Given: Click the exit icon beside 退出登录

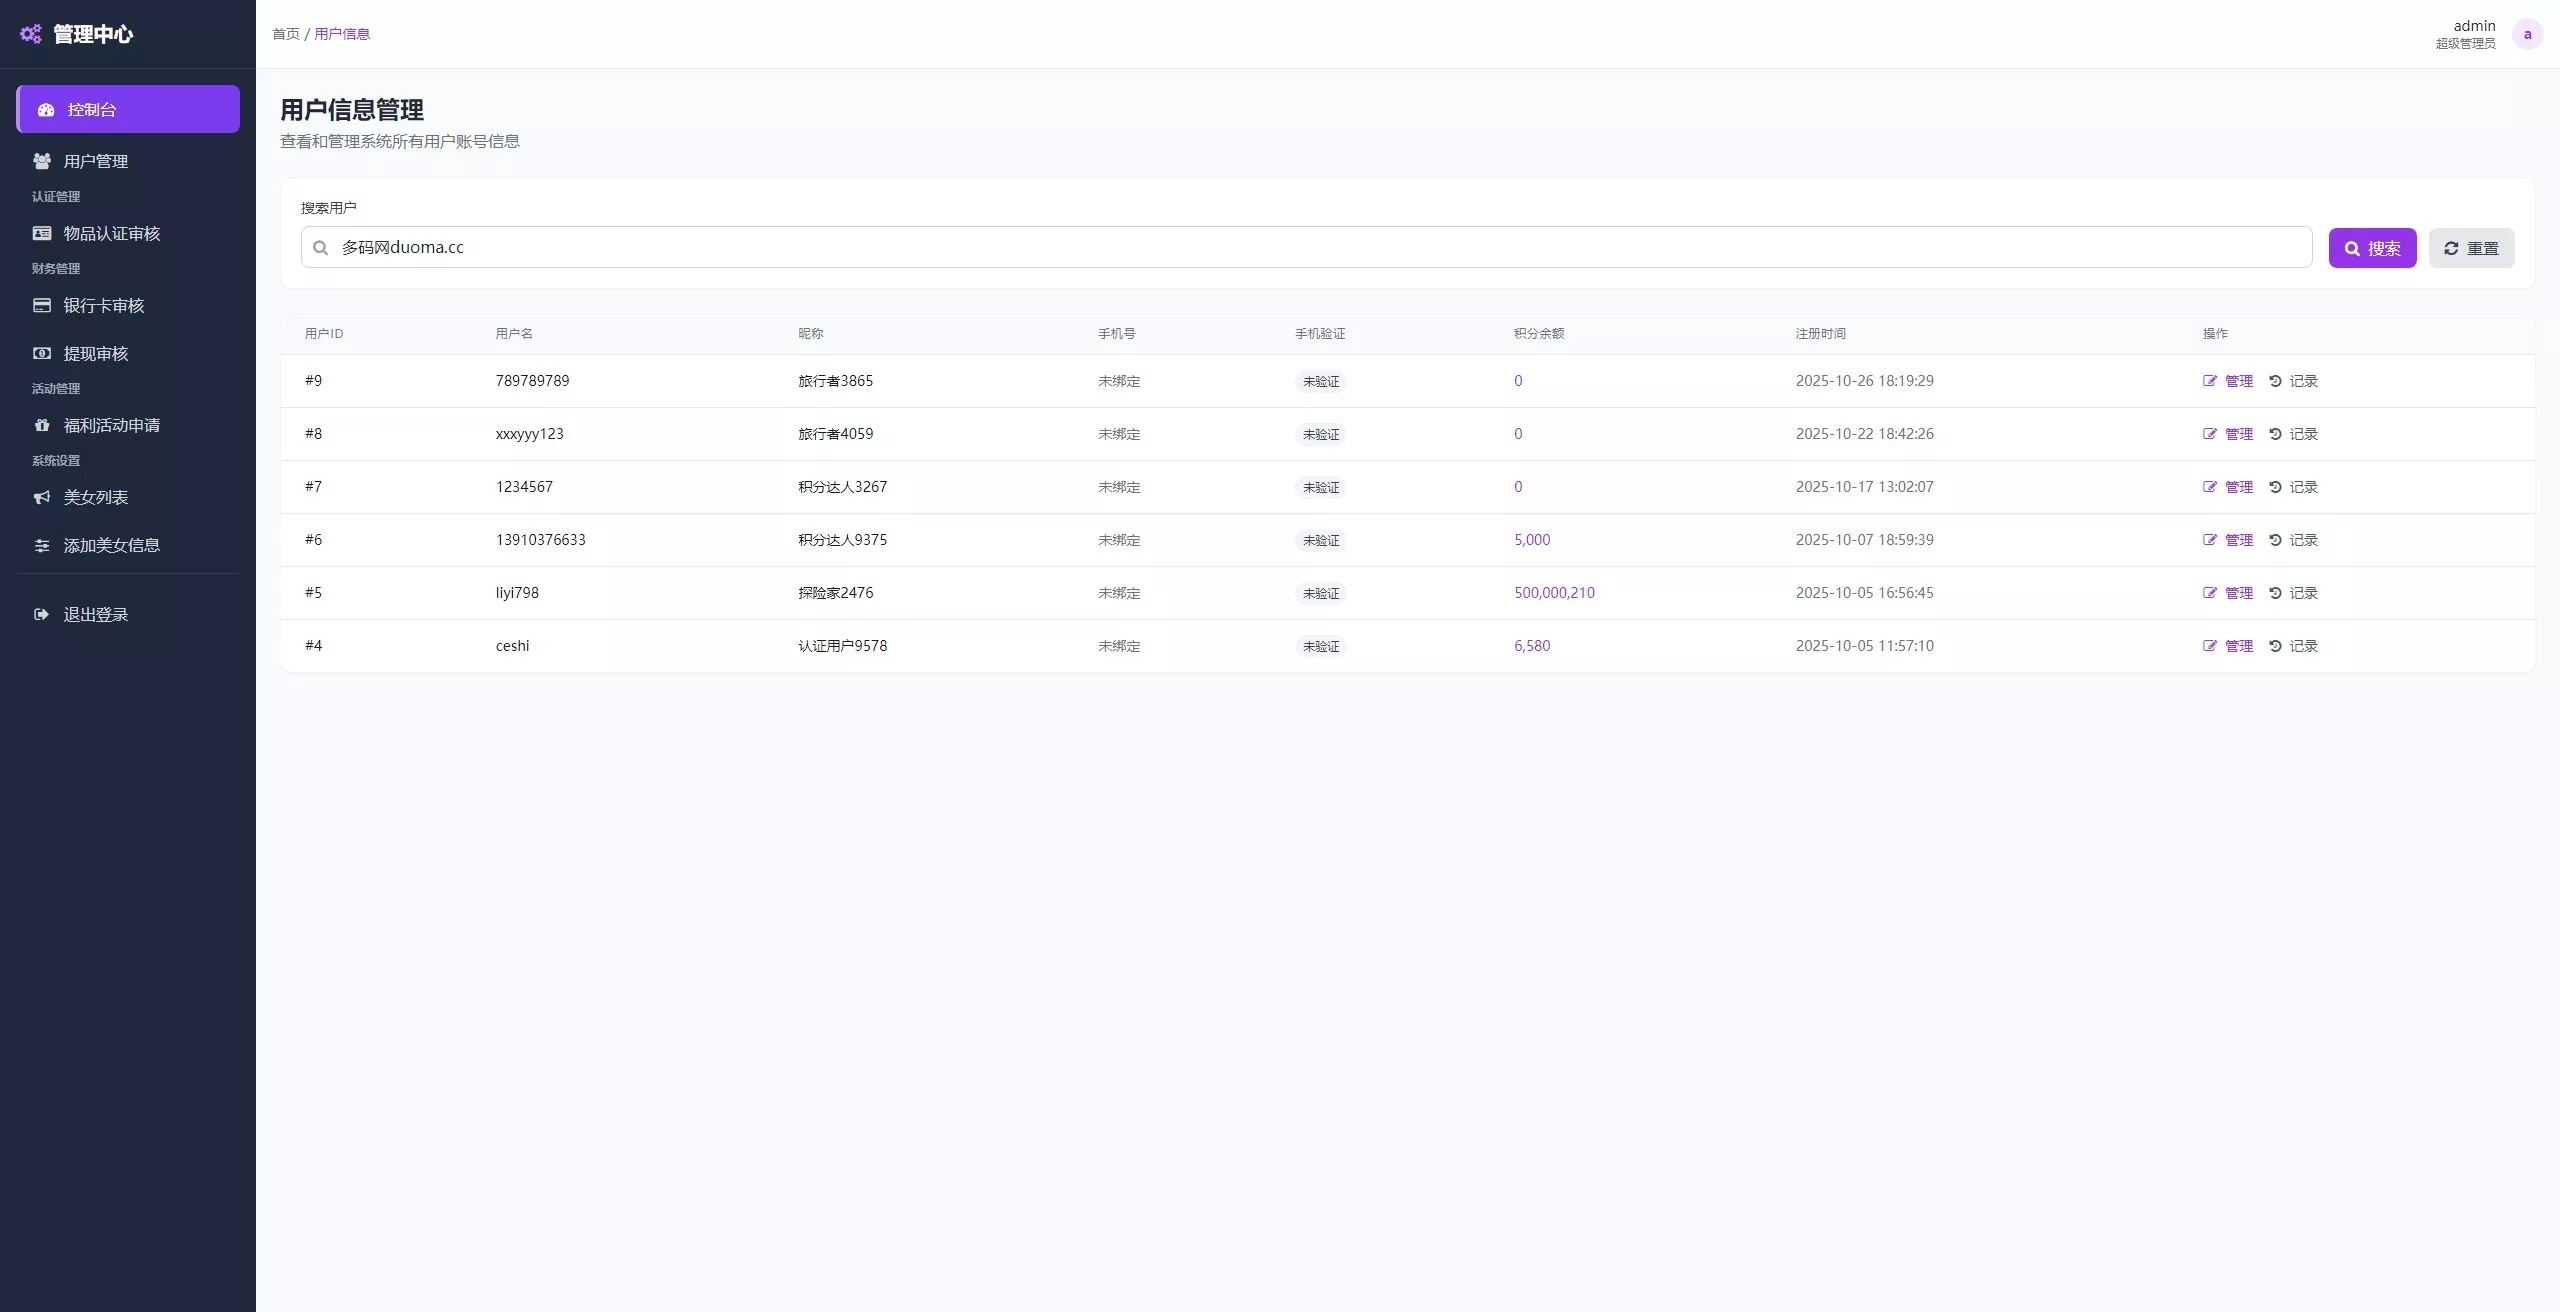Looking at the screenshot, I should (x=41, y=614).
